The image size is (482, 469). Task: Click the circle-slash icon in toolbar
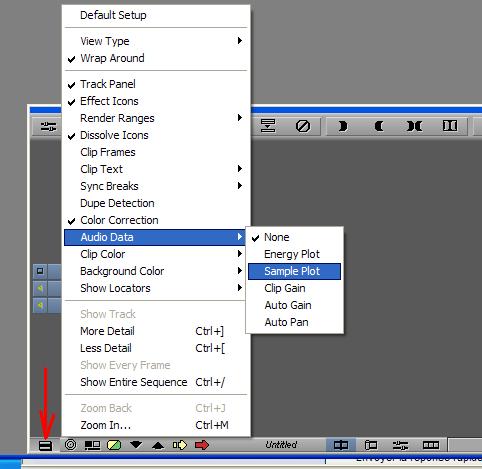pos(303,126)
